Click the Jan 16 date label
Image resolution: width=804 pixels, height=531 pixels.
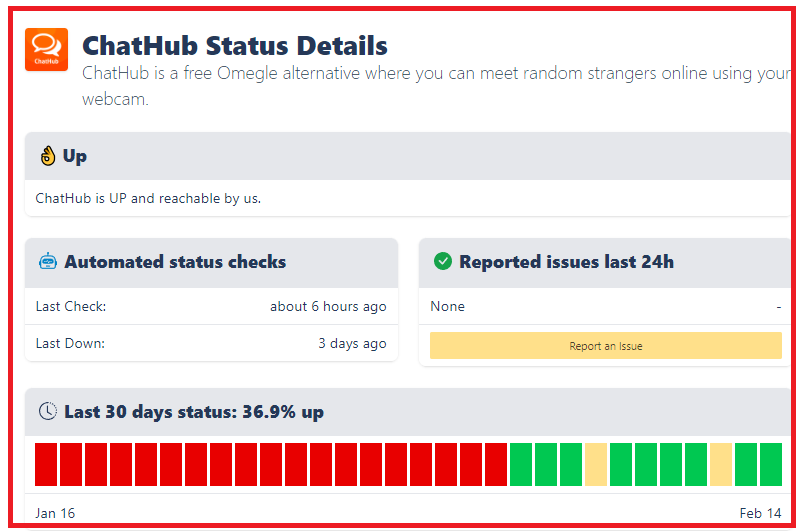(x=55, y=513)
